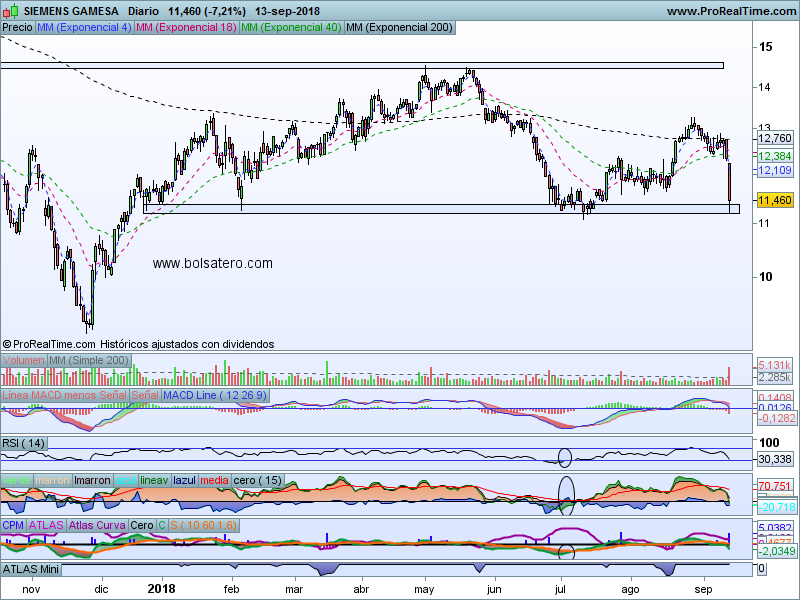The image size is (800, 600).
Task: Click the 12,760 price label on axis
Action: coord(775,137)
